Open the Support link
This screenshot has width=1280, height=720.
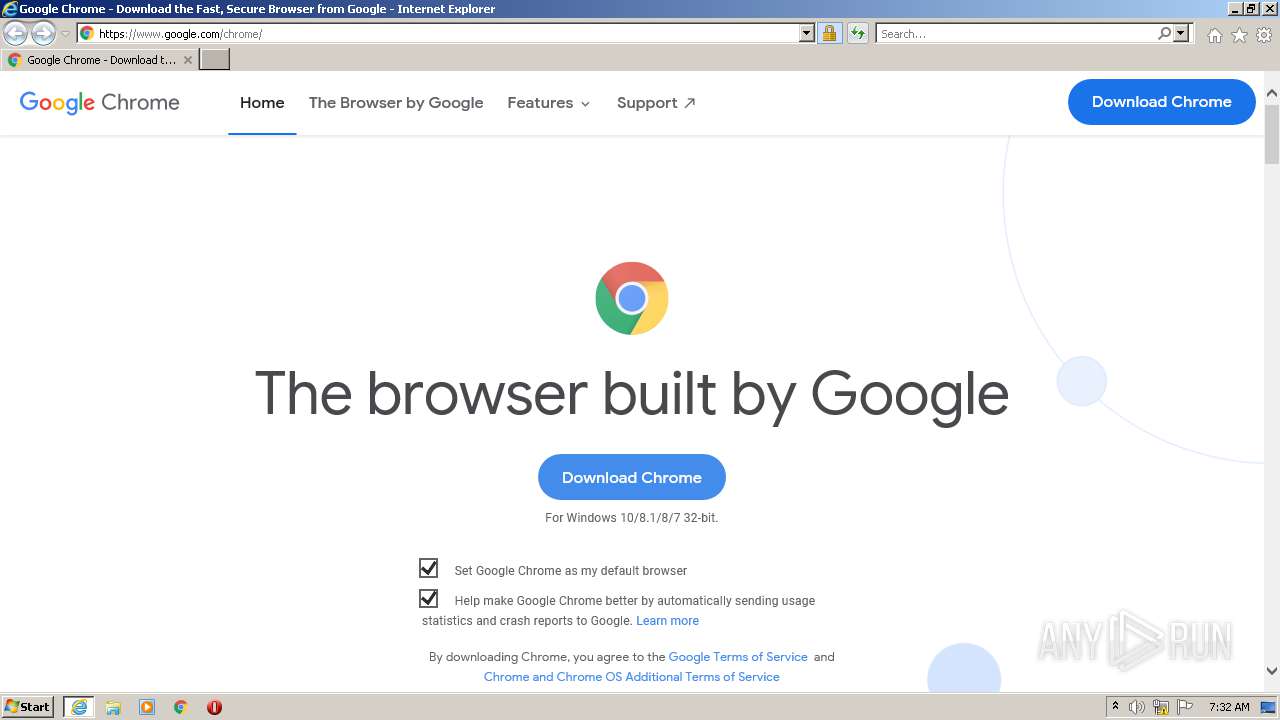pyautogui.click(x=656, y=102)
